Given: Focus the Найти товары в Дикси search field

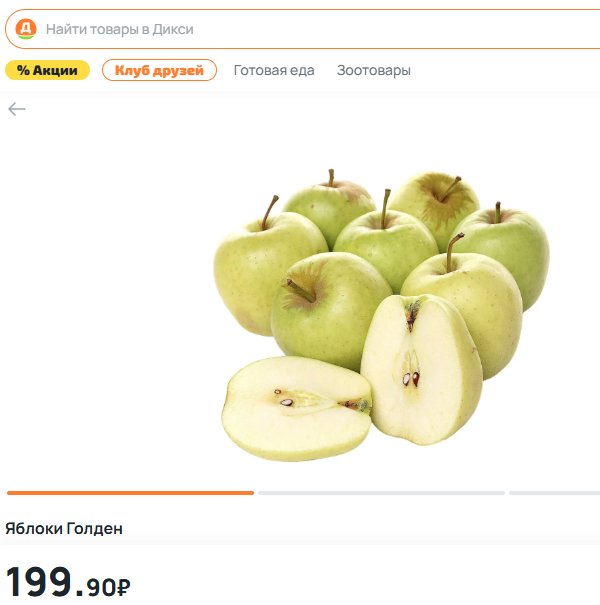Looking at the screenshot, I should (303, 29).
